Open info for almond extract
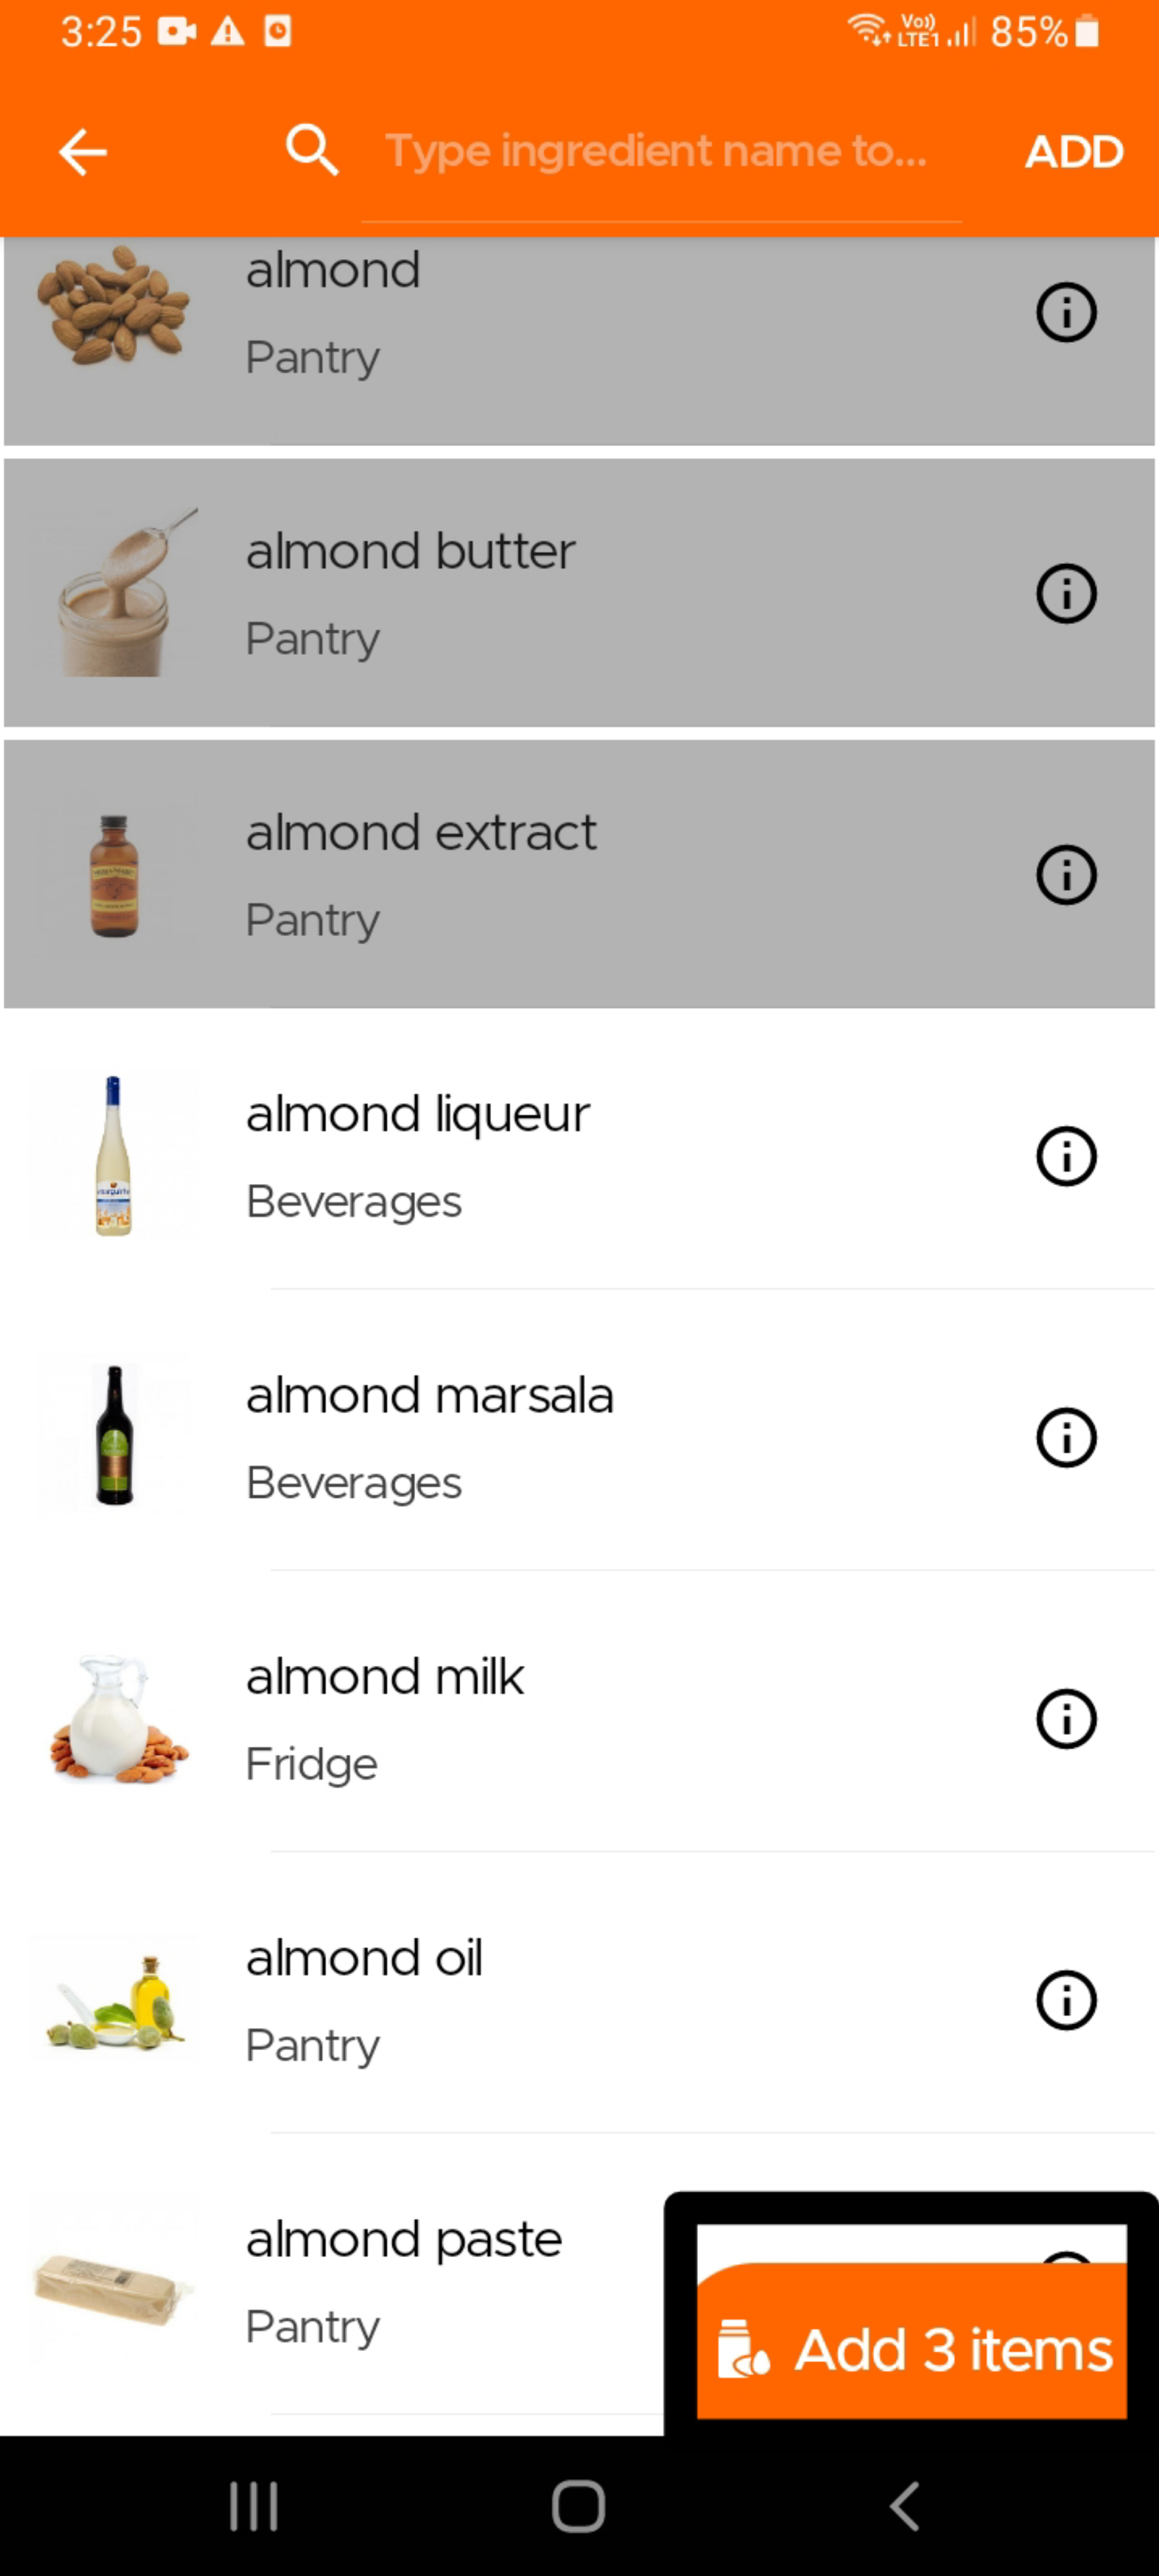This screenshot has width=1159, height=2576. (x=1066, y=875)
